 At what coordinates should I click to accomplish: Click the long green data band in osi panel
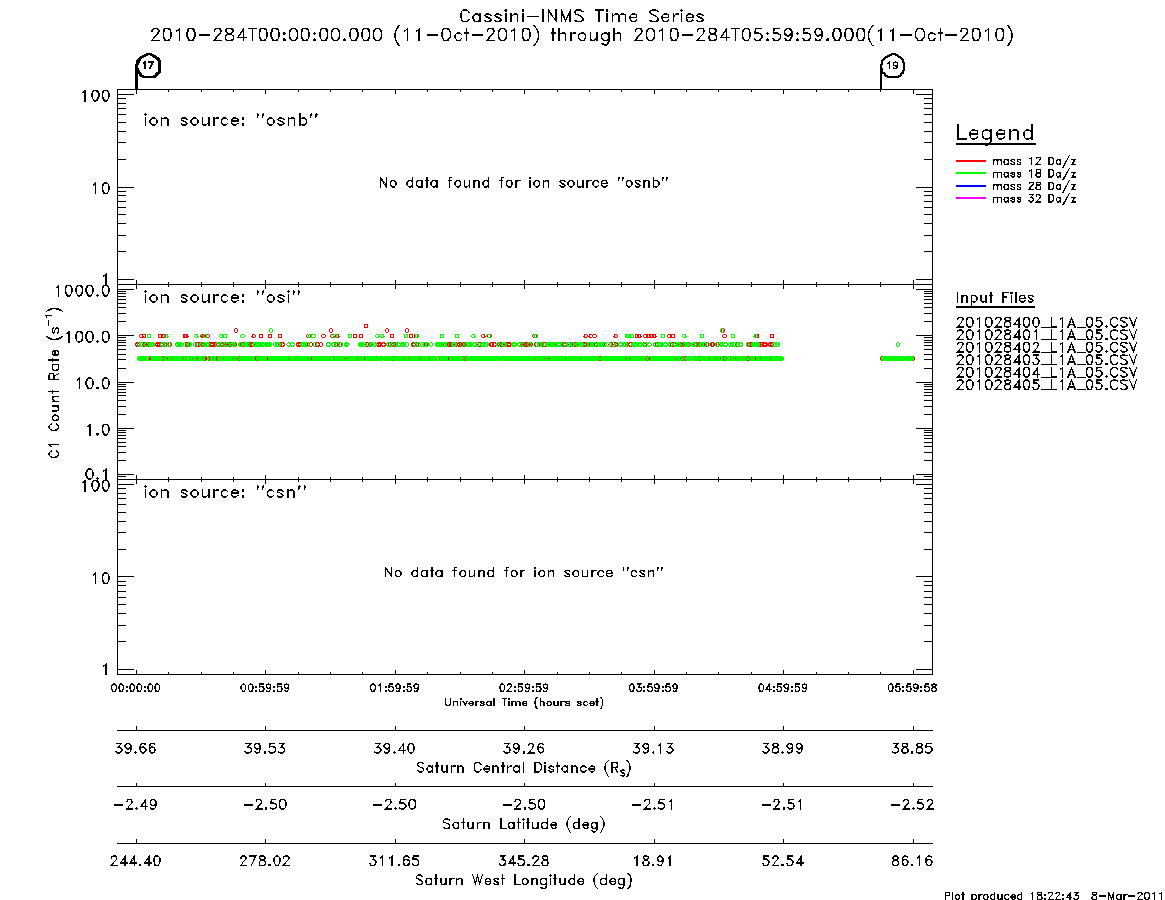click(x=461, y=359)
